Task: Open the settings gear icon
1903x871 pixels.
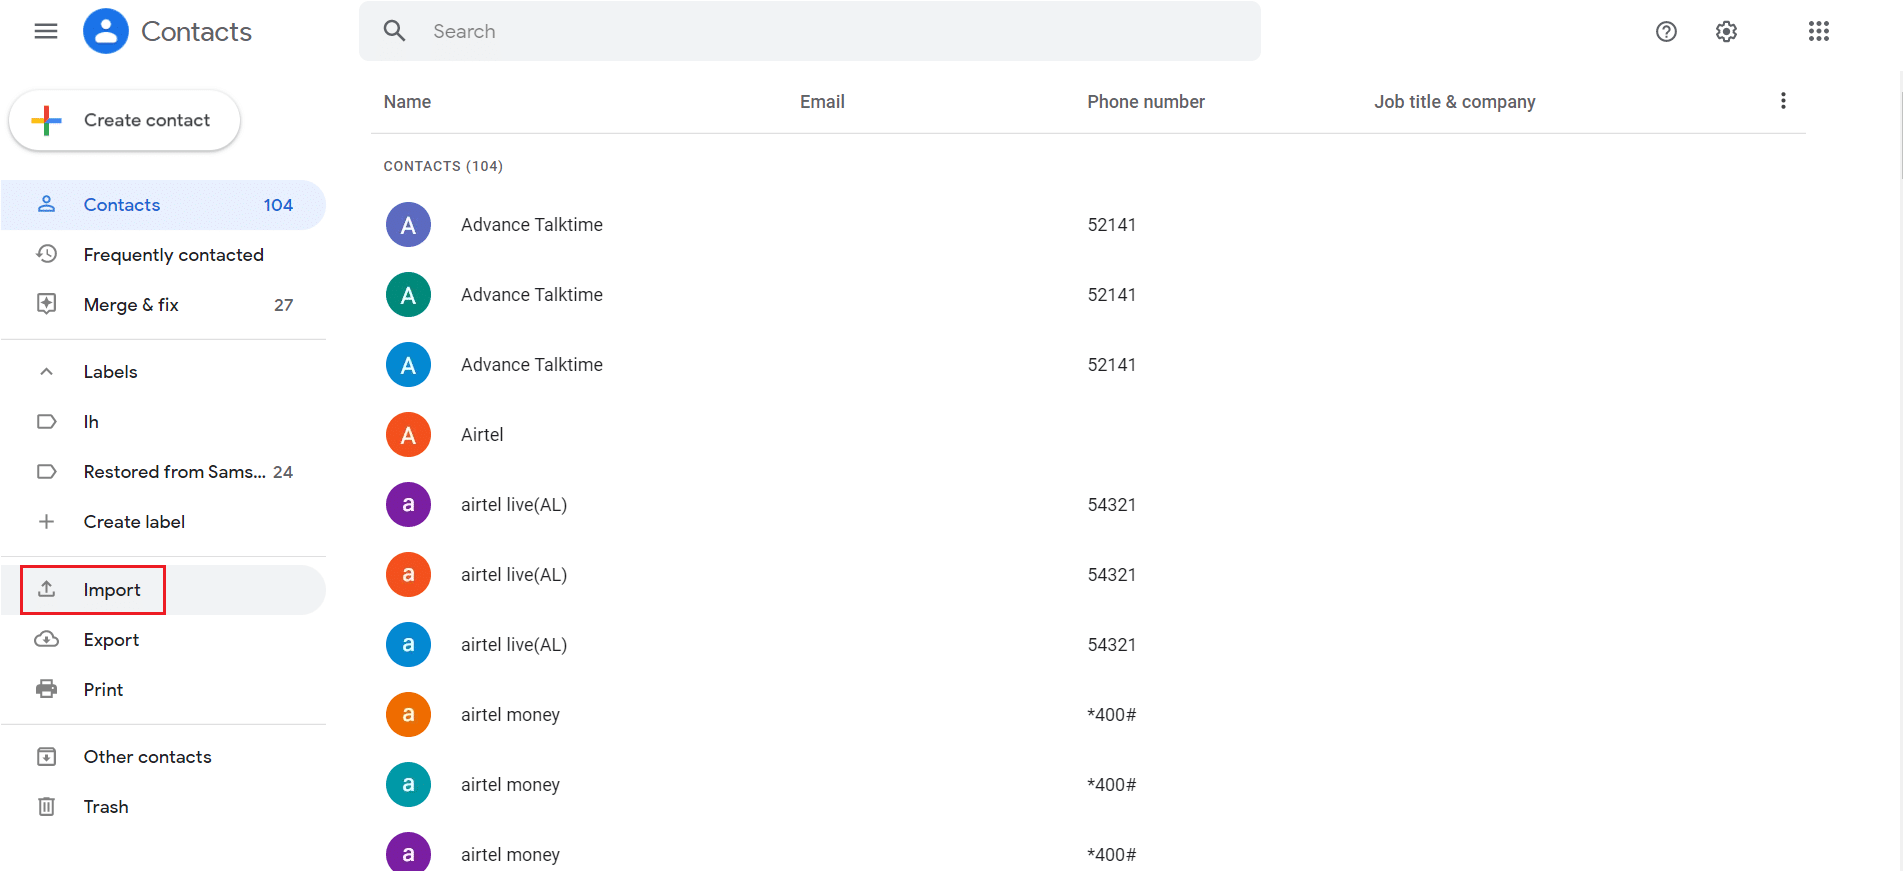Action: click(1726, 31)
